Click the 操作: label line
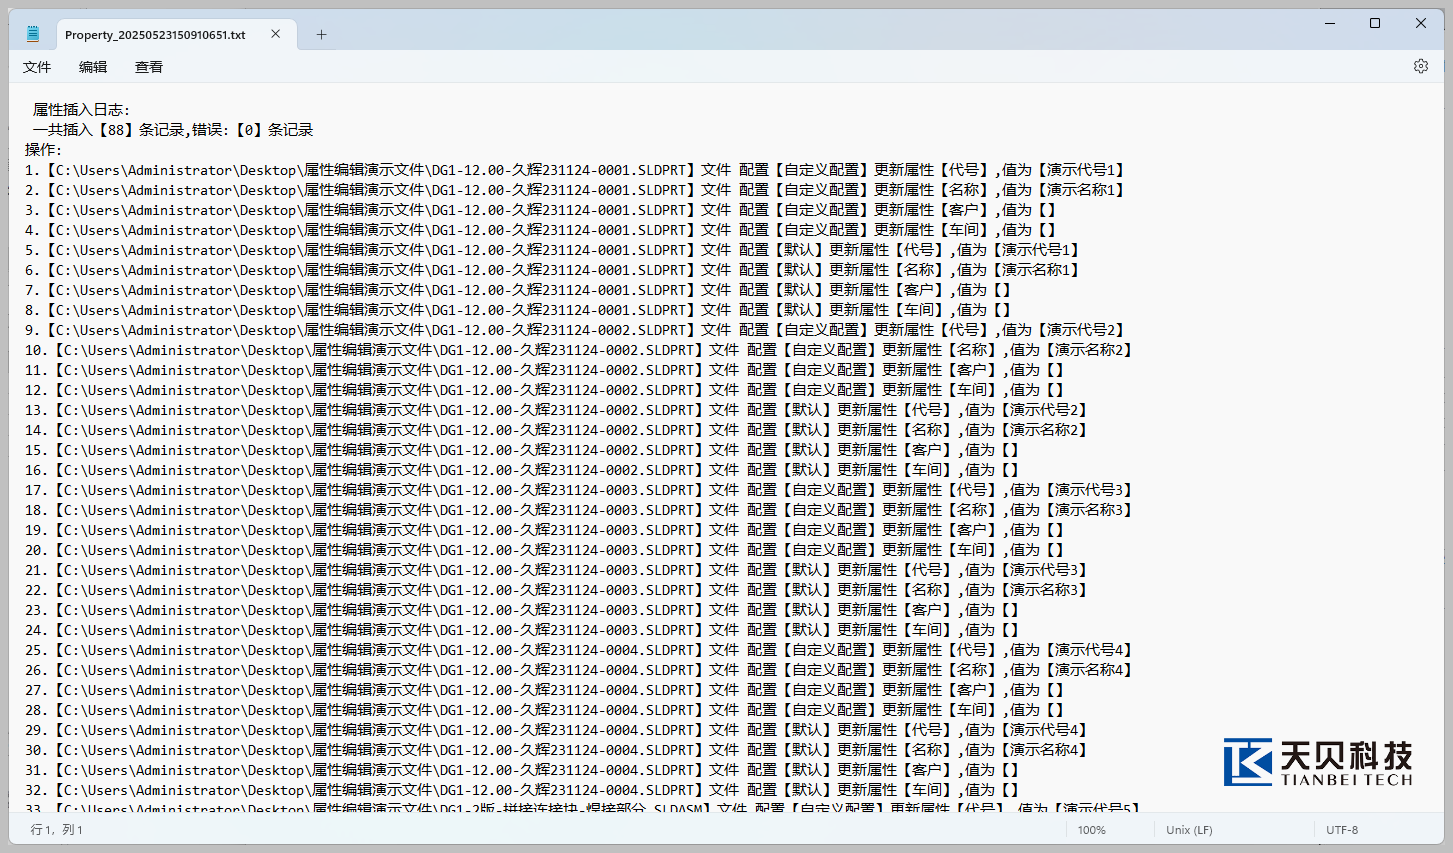1453x853 pixels. click(x=43, y=150)
